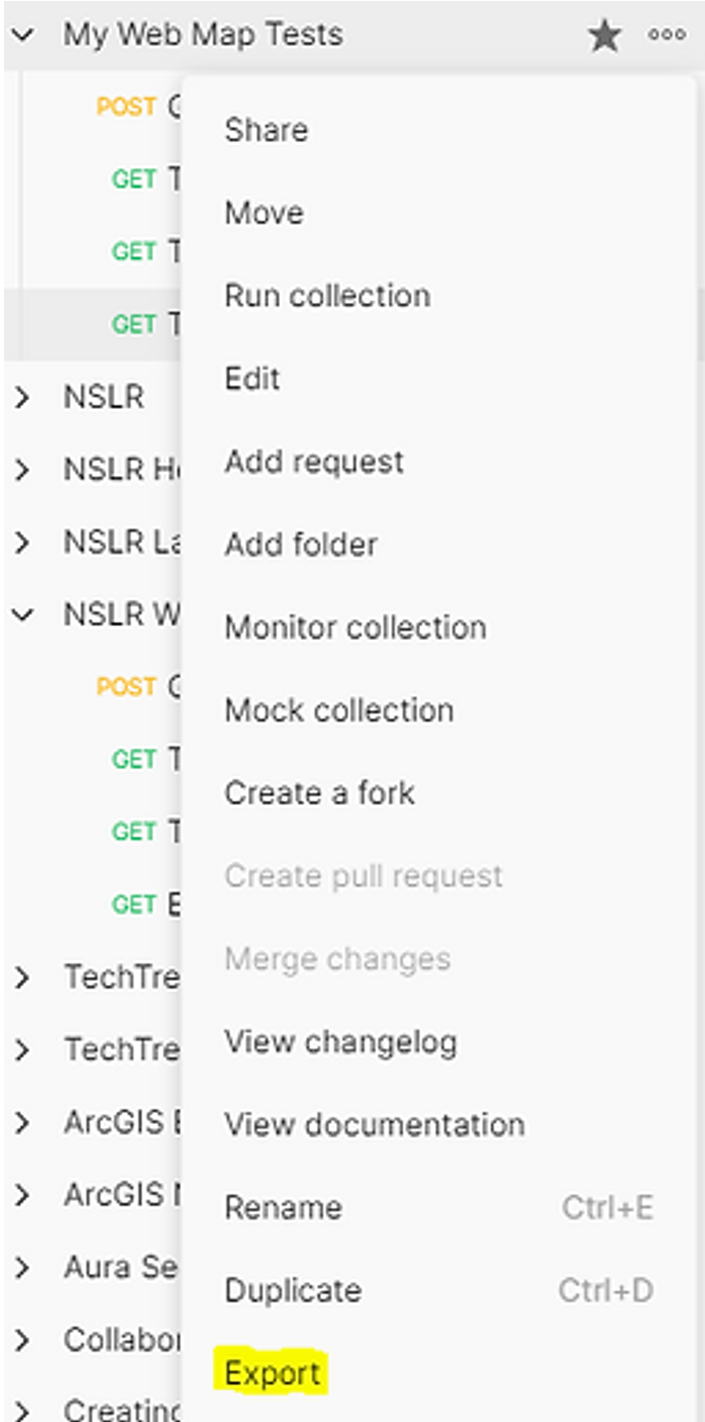
Task: Select Create a fork option
Action: click(x=319, y=794)
